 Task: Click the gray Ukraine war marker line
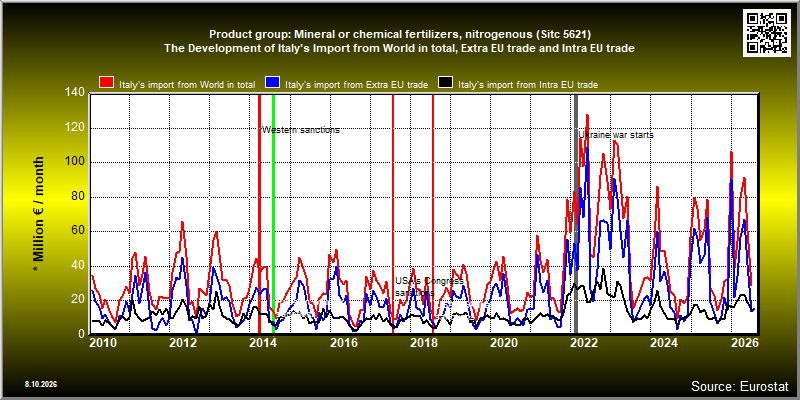click(x=577, y=213)
